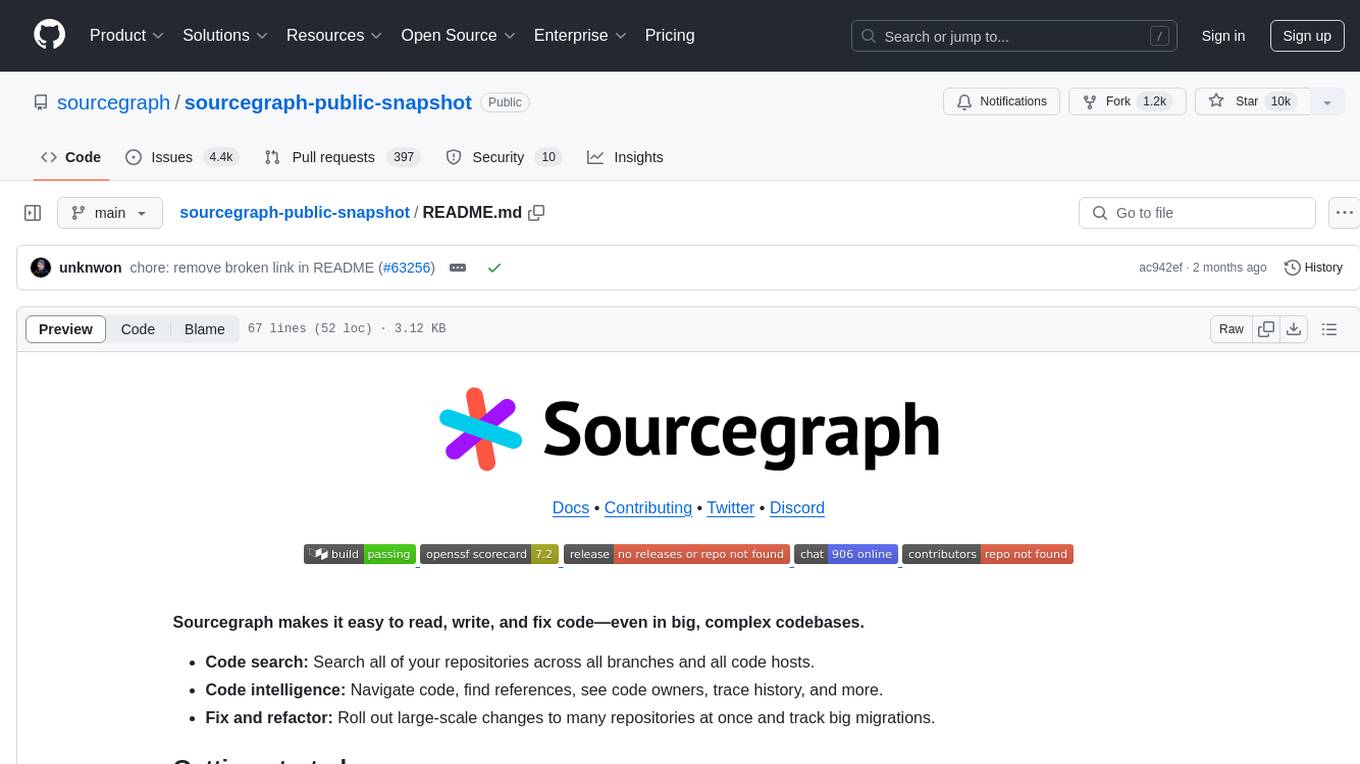Image resolution: width=1360 pixels, height=764 pixels.
Task: Copy the raw file contents
Action: (x=1266, y=329)
